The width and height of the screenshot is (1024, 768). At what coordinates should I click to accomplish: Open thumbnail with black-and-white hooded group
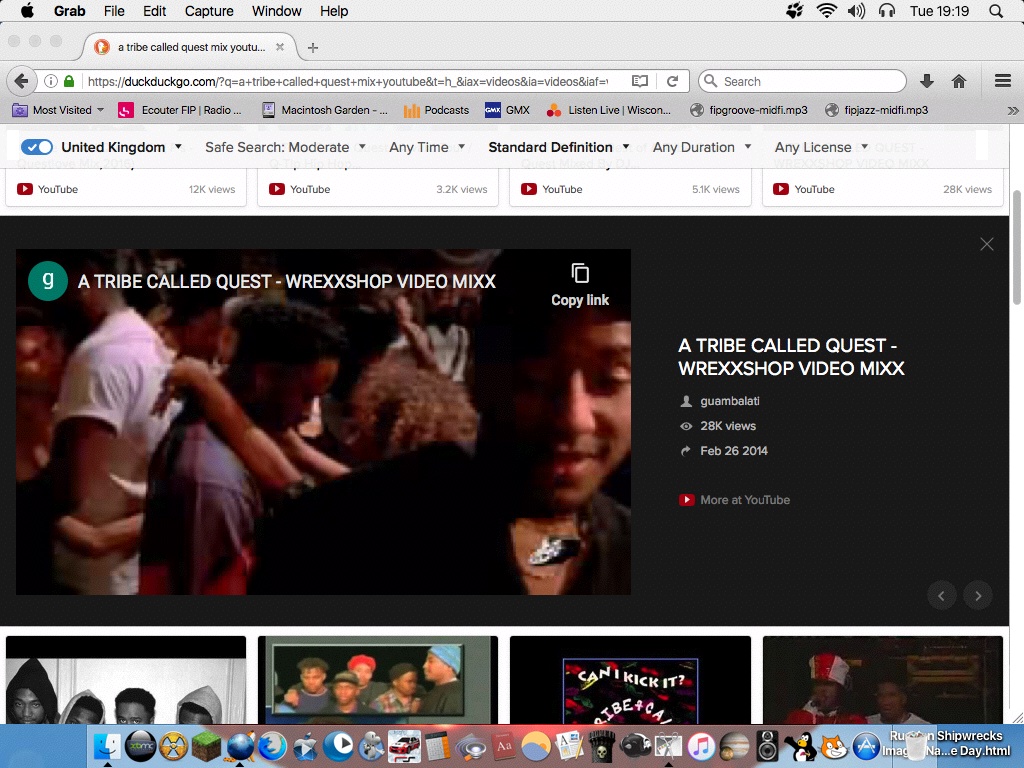pyautogui.click(x=126, y=680)
